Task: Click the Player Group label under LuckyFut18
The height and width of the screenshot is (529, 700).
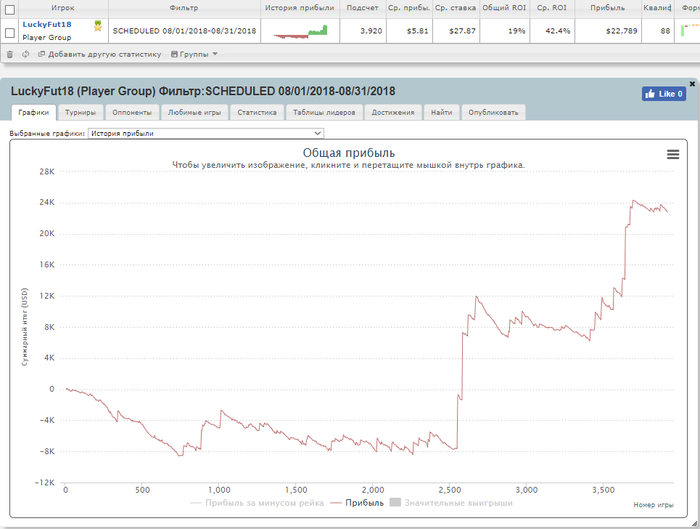Action: 47,37
